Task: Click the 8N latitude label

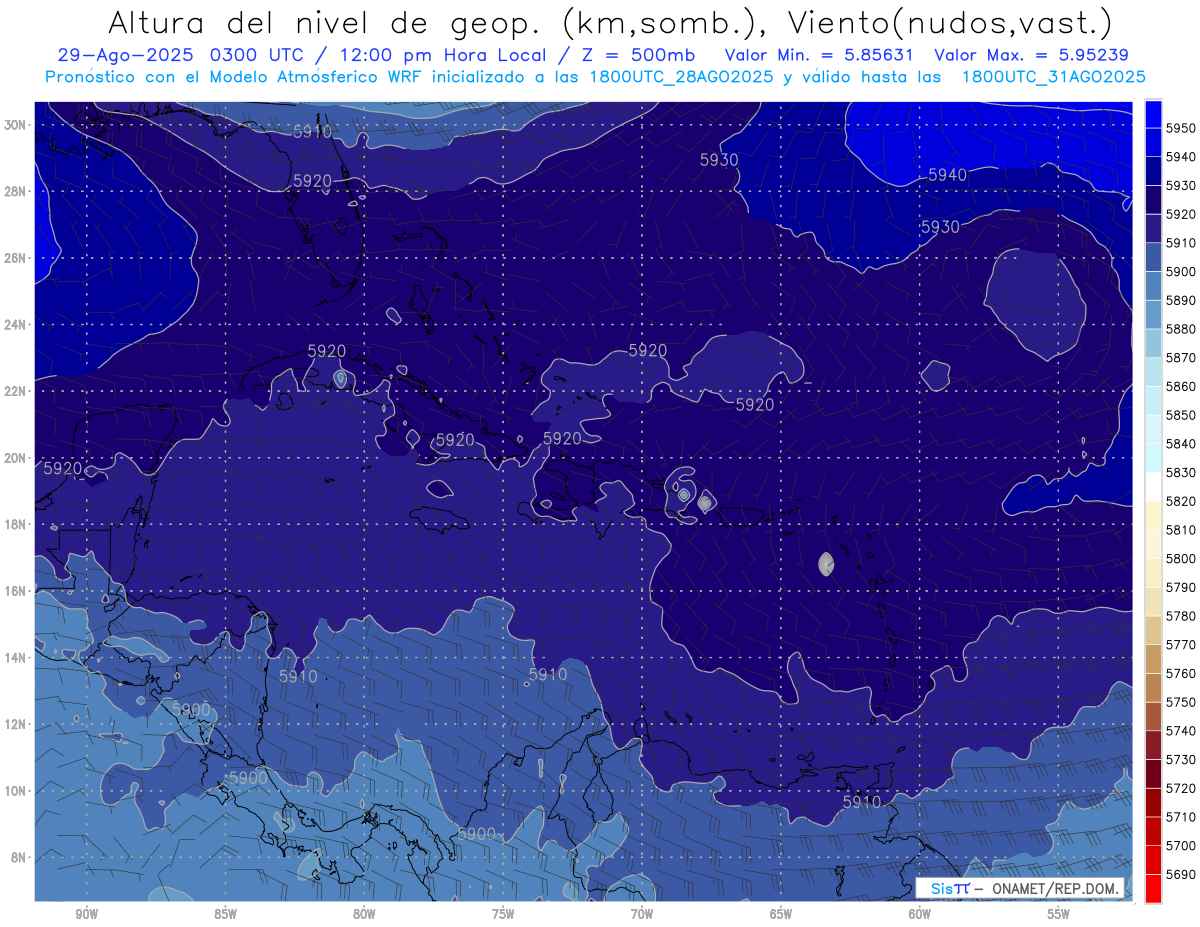Action: tap(18, 857)
